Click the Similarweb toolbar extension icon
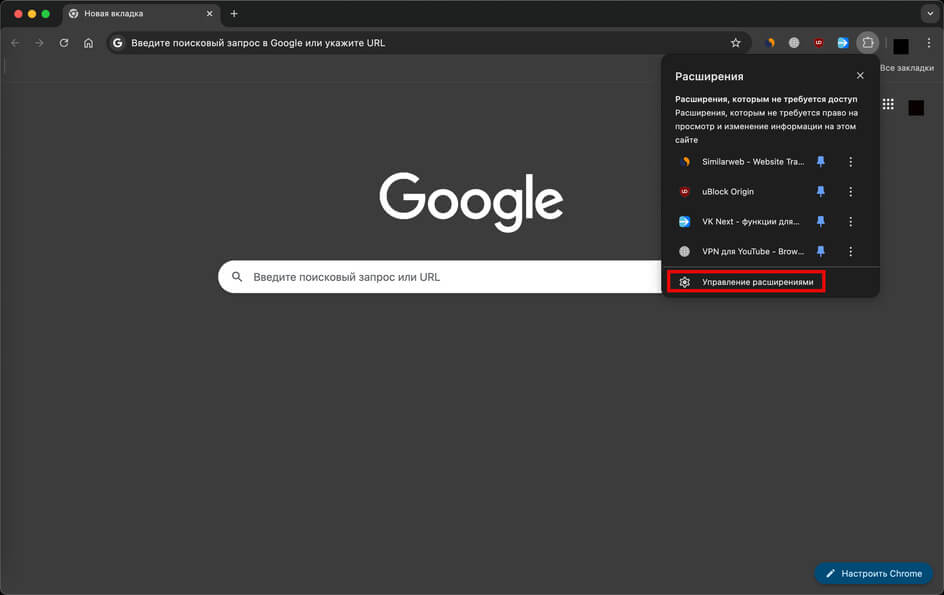The height and width of the screenshot is (595, 944). pyautogui.click(x=770, y=43)
